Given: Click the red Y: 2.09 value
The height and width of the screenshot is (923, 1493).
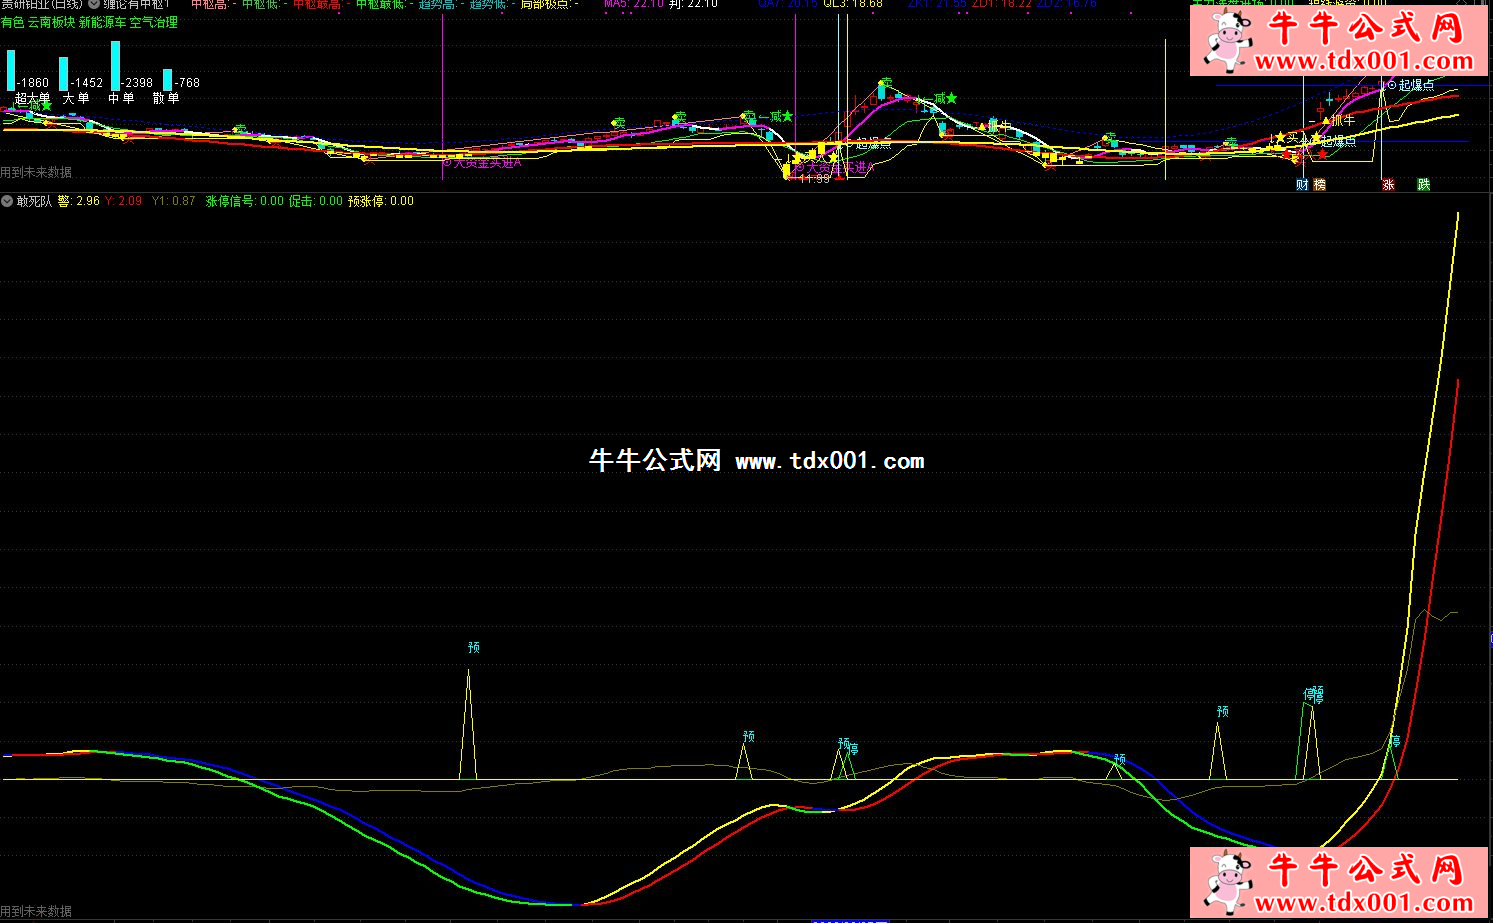Looking at the screenshot, I should 123,201.
